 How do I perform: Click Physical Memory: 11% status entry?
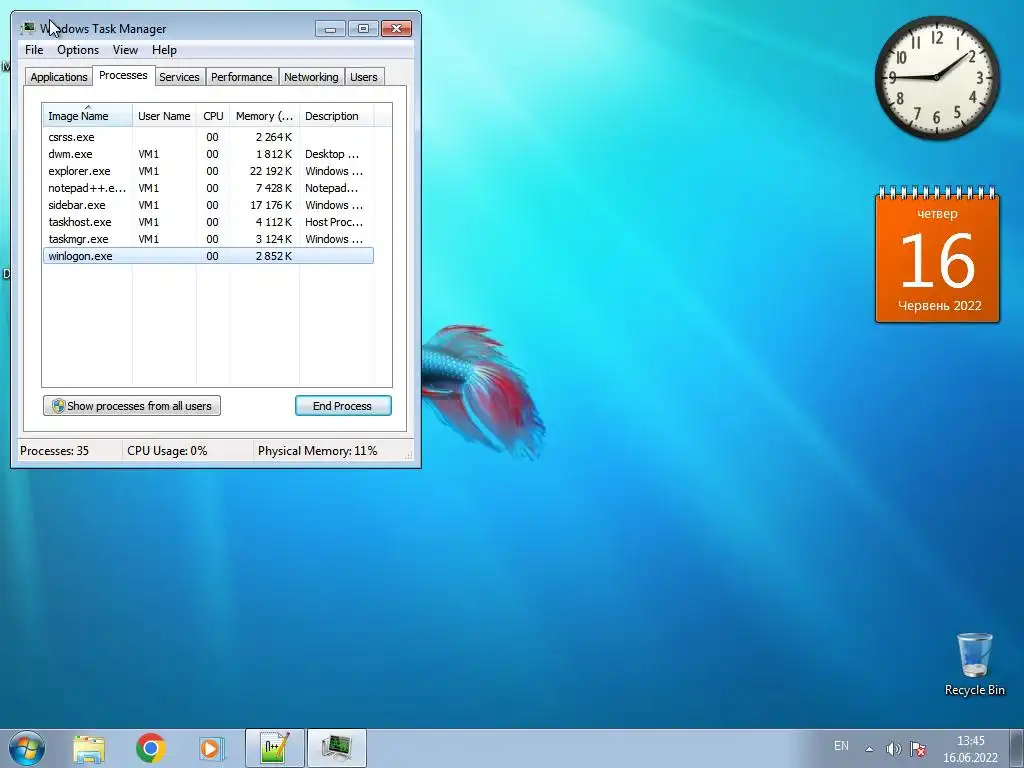(317, 451)
